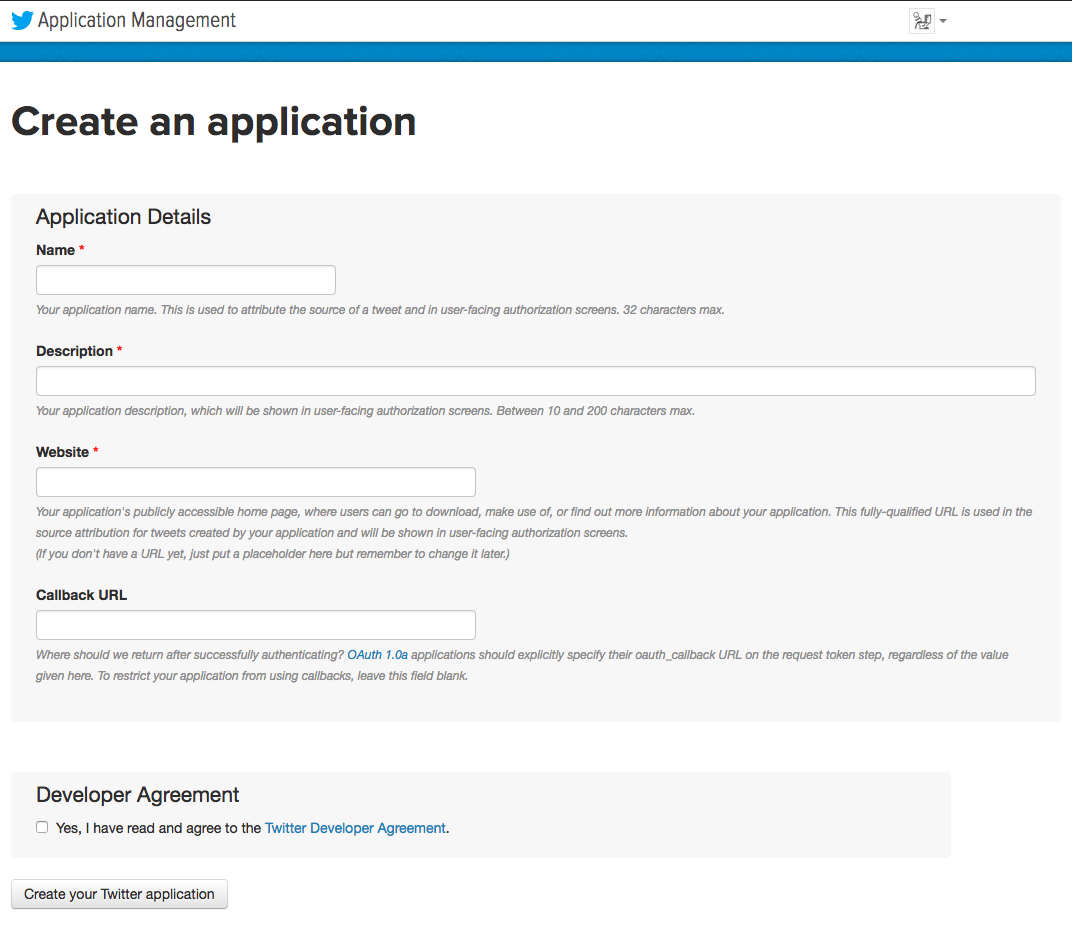Focus the Callback URL input field
Image resolution: width=1072 pixels, height=950 pixels.
tap(256, 625)
